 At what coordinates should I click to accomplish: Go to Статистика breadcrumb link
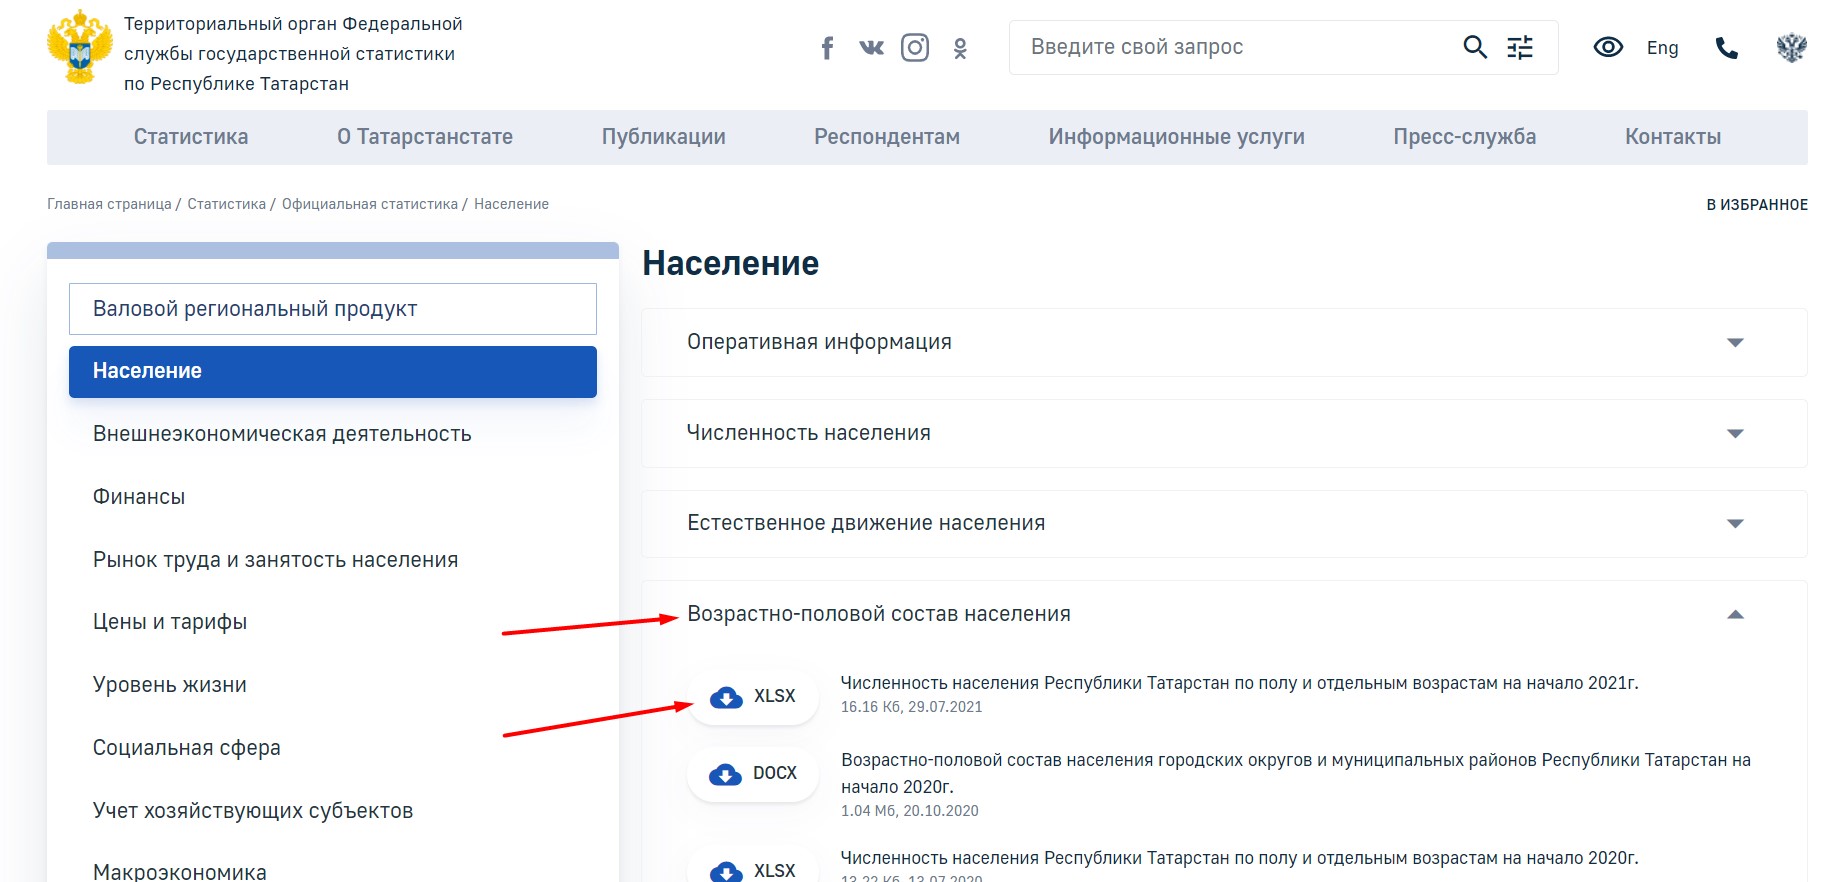pos(227,204)
